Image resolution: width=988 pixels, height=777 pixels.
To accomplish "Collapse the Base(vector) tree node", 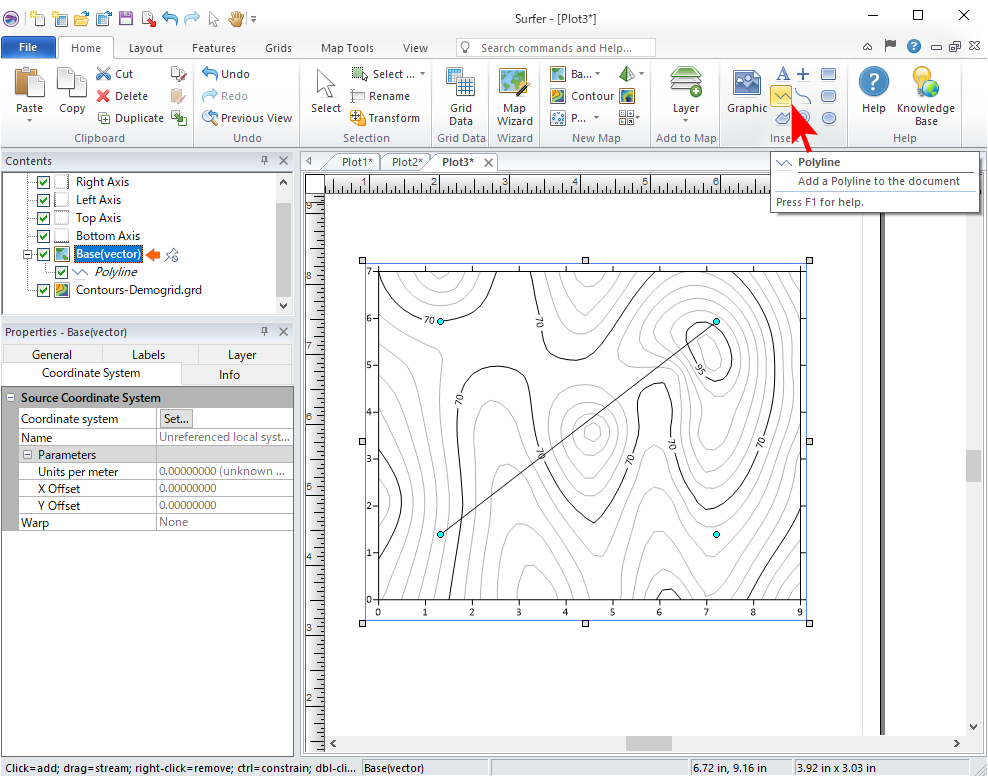I will [x=28, y=255].
